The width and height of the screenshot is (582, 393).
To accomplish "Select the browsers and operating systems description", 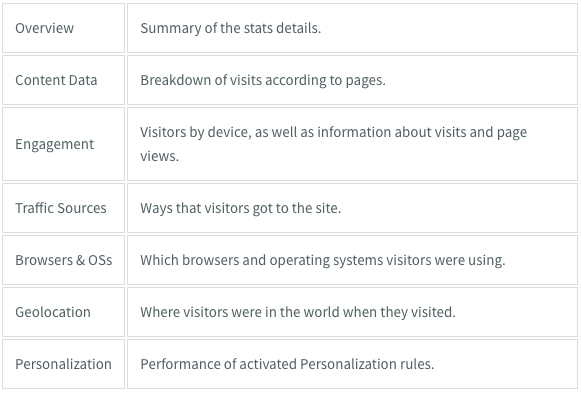I will (x=323, y=260).
